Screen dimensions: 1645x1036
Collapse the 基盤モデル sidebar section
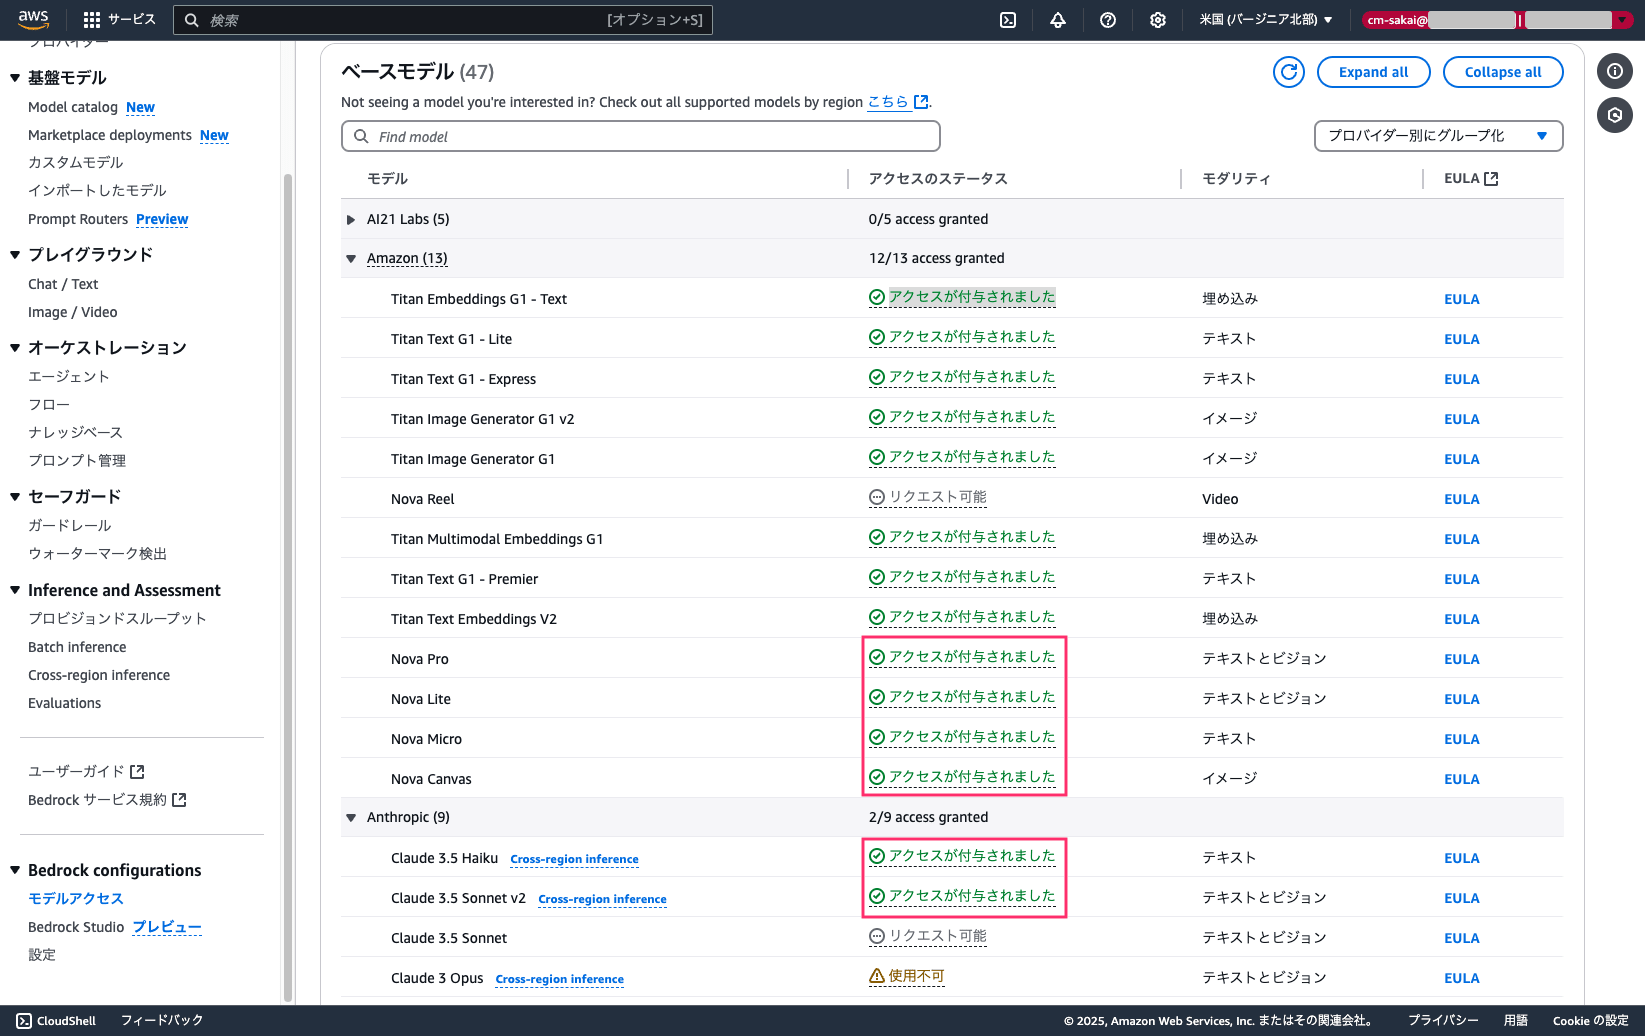[x=15, y=78]
